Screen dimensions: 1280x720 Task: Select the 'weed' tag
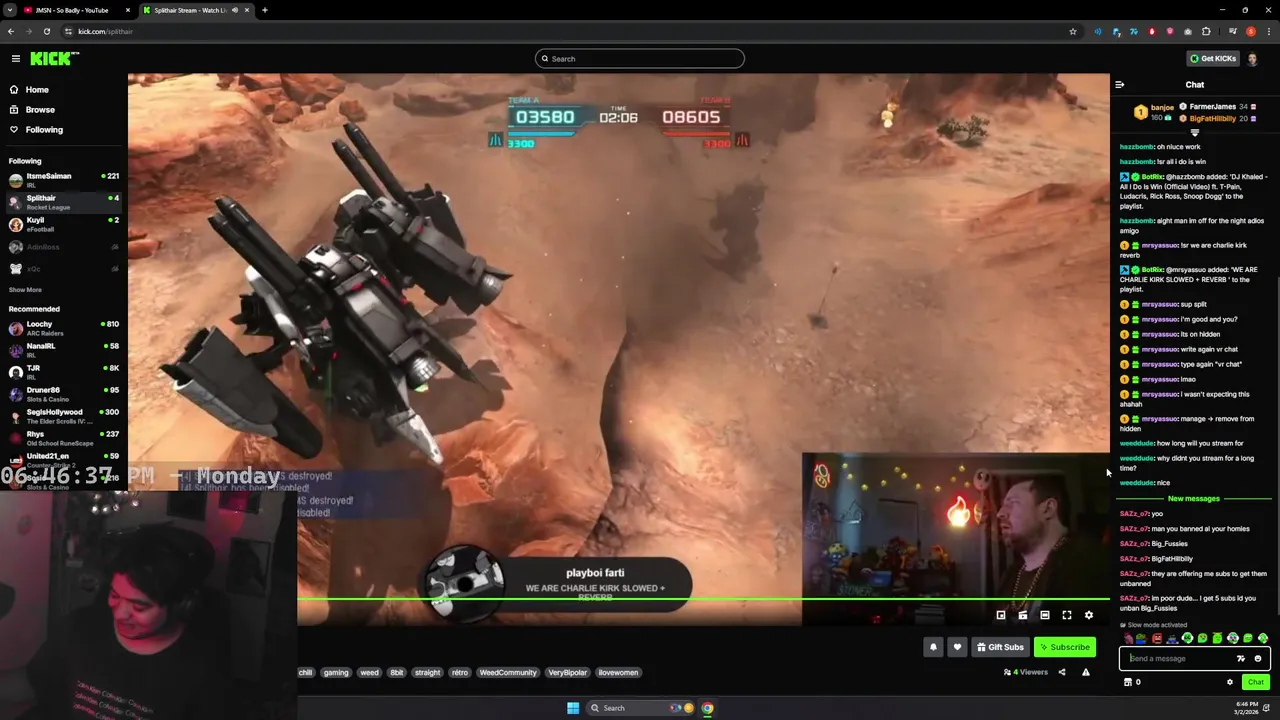[369, 673]
